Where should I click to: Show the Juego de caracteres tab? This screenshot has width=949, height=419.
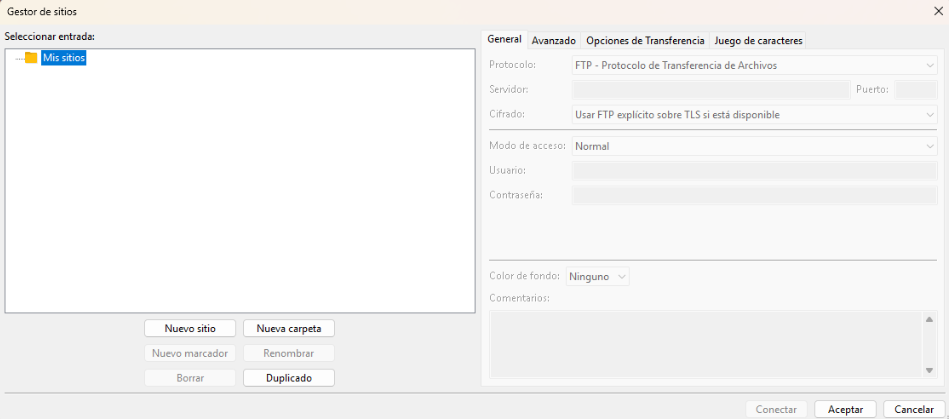pos(758,41)
